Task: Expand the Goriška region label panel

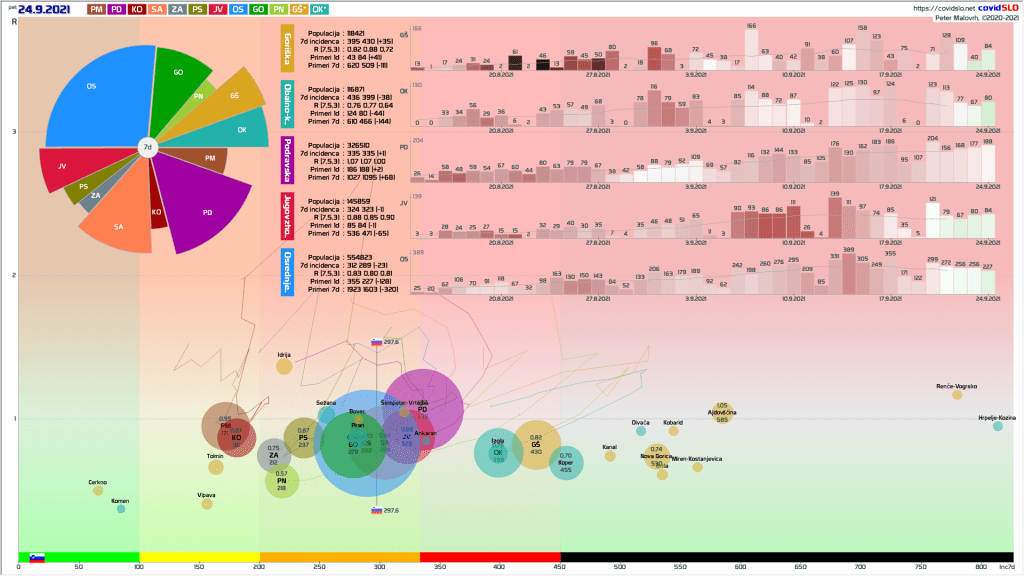Action: 288,48
